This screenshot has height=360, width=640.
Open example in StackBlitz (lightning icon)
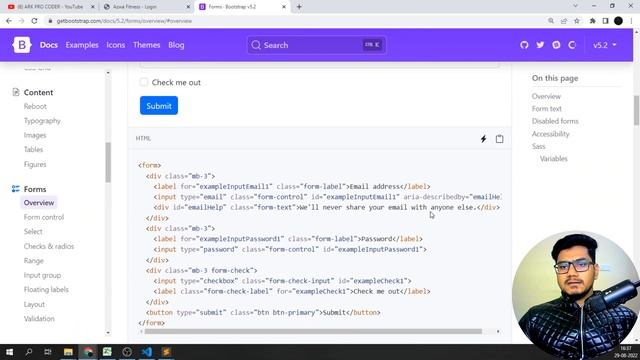coord(483,139)
